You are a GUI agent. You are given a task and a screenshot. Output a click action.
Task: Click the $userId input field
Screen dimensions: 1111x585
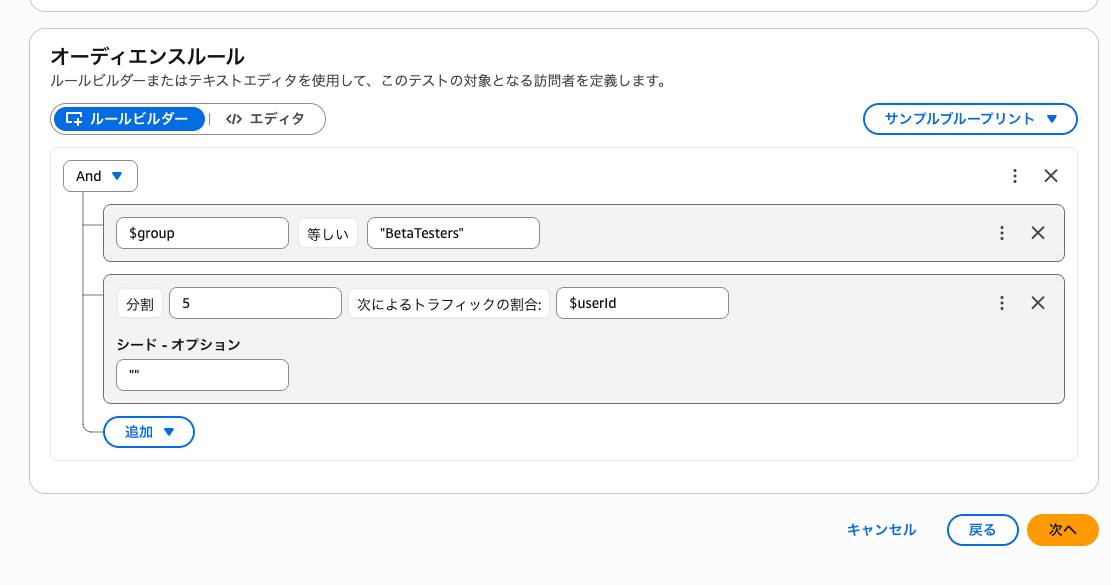click(x=642, y=303)
